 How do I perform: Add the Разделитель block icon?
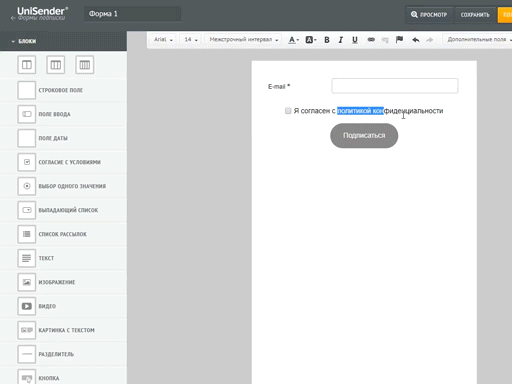click(x=27, y=354)
